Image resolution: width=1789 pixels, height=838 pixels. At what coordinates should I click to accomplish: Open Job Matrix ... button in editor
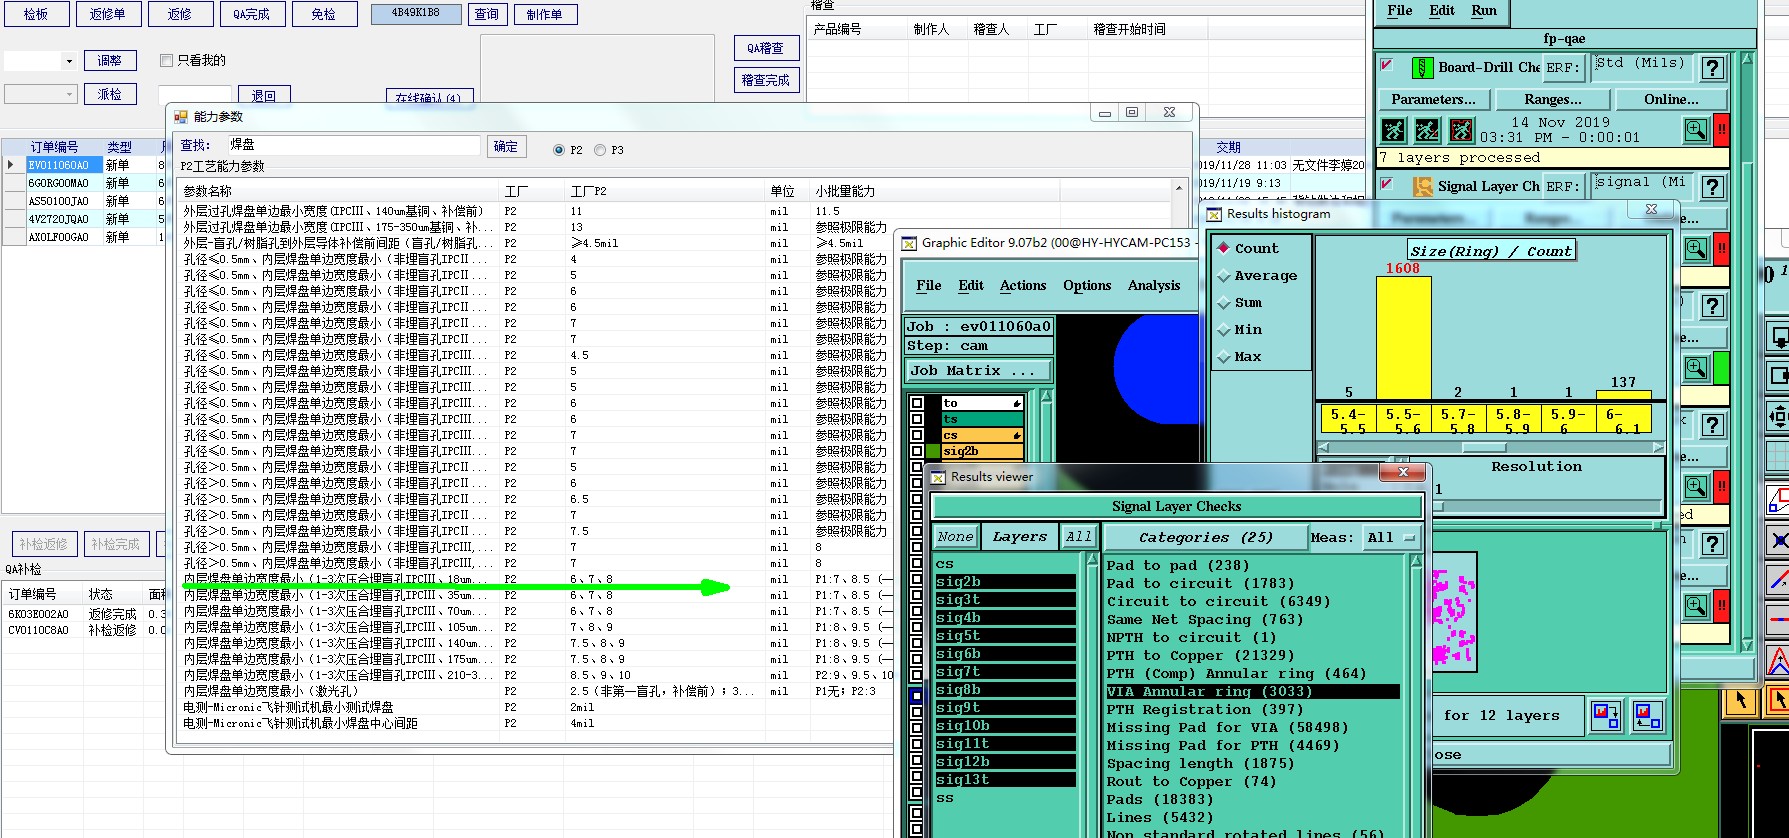coord(979,370)
